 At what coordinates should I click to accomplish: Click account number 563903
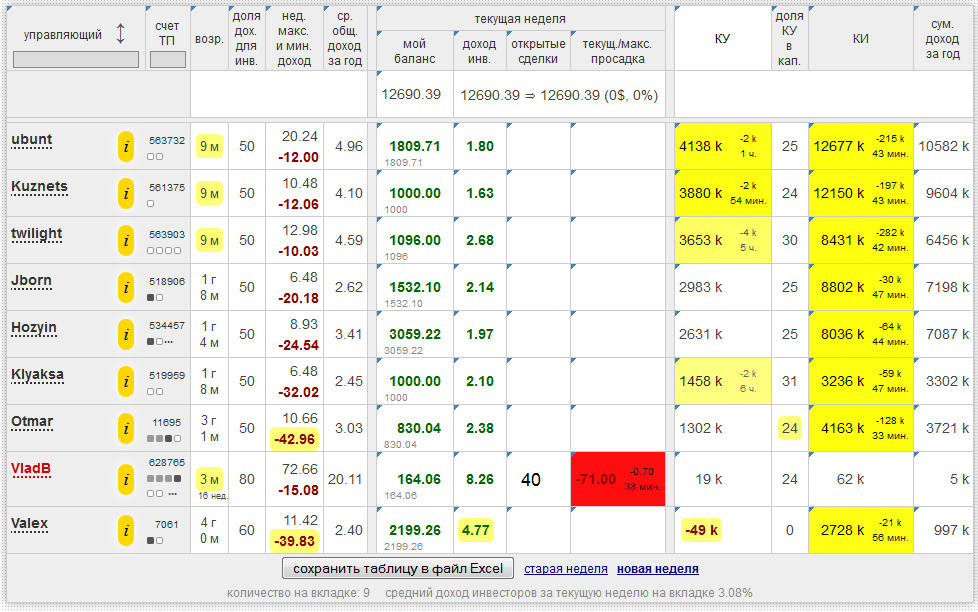[x=167, y=235]
